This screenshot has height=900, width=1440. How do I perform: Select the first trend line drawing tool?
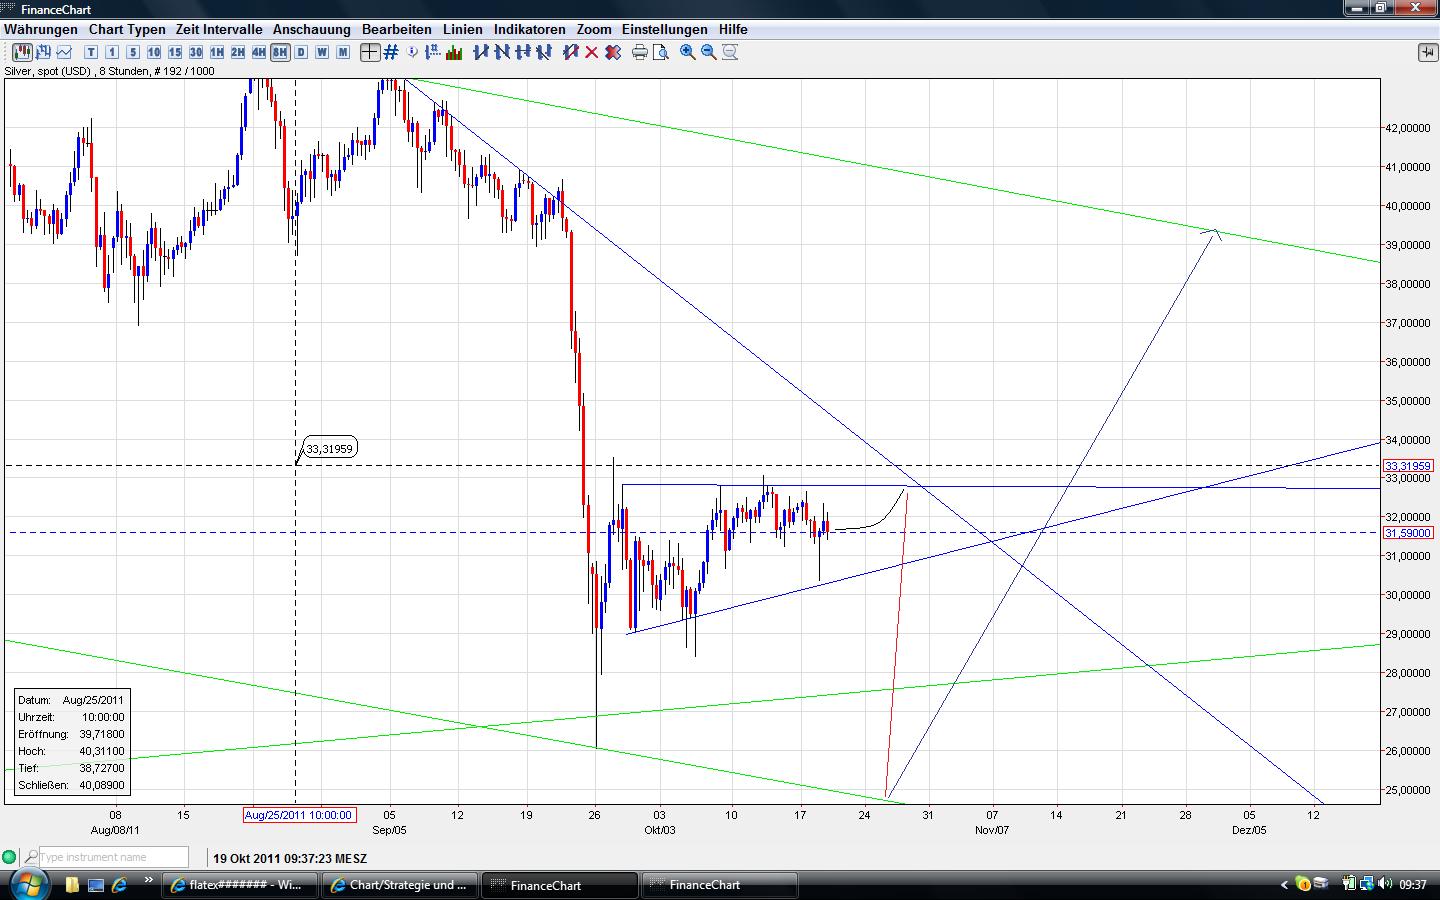tap(481, 52)
